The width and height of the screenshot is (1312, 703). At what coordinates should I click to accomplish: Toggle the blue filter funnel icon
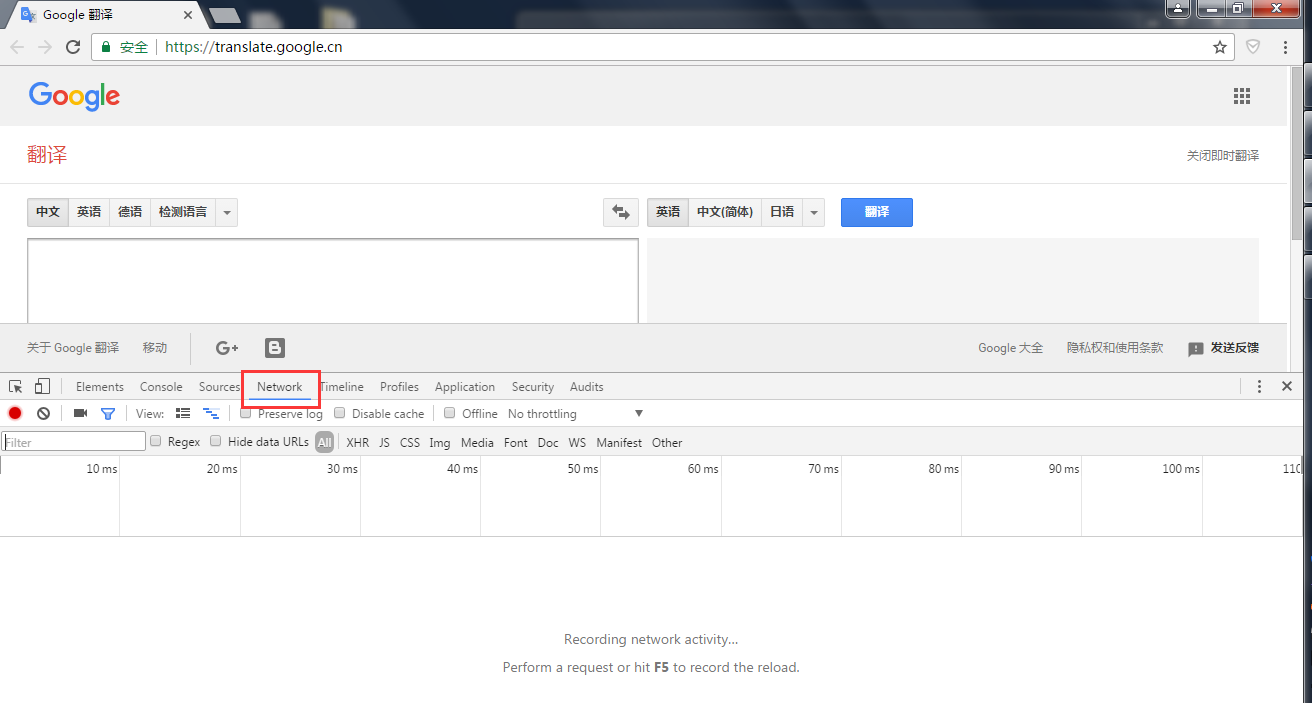(108, 413)
